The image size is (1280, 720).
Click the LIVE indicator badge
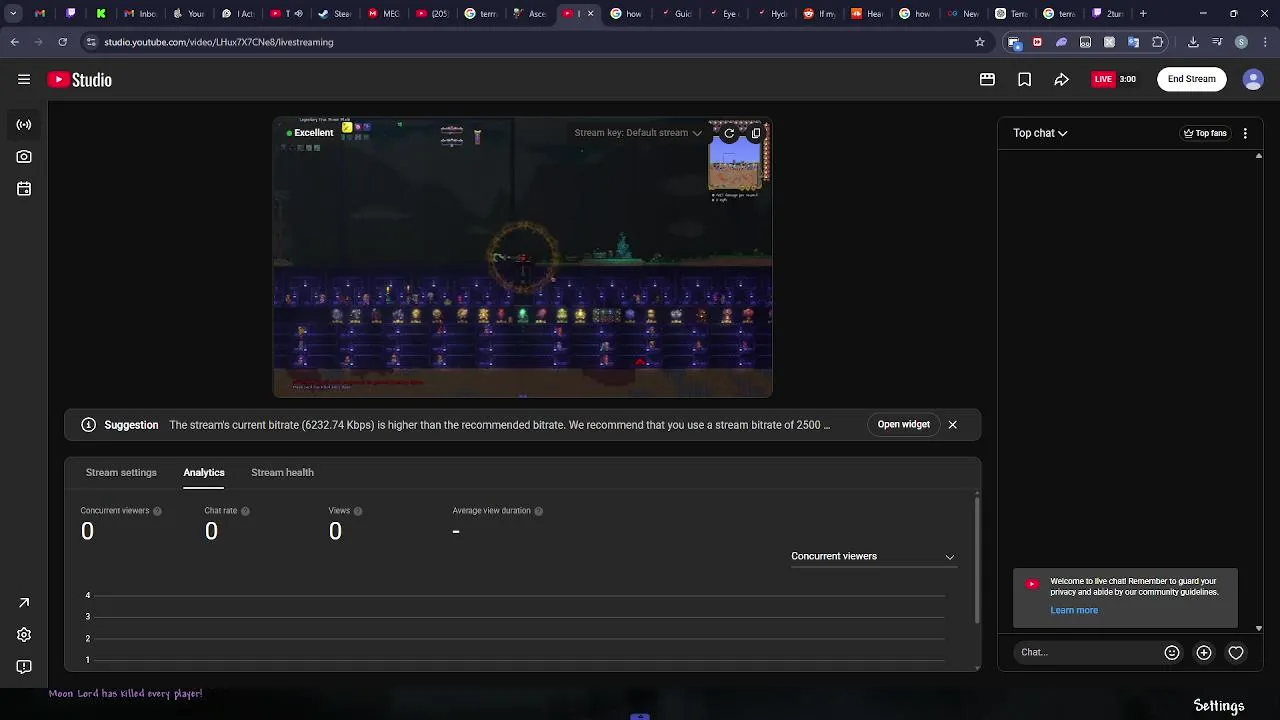1103,79
